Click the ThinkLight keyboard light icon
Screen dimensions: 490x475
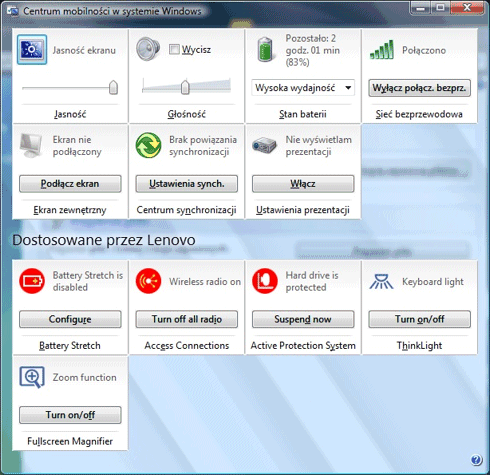click(x=381, y=281)
